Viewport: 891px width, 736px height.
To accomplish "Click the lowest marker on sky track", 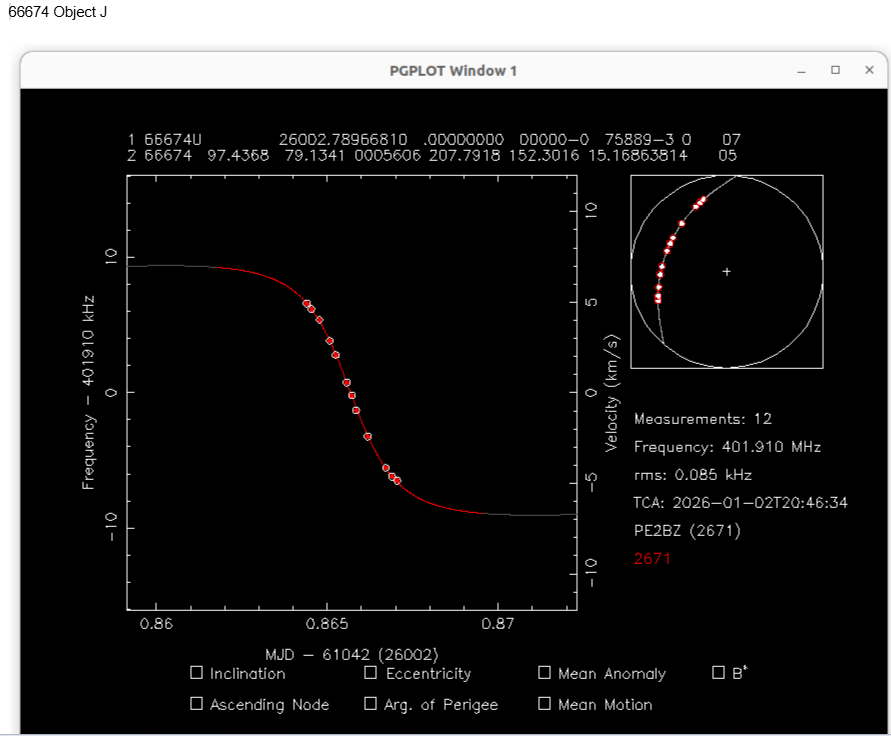I will [x=658, y=299].
